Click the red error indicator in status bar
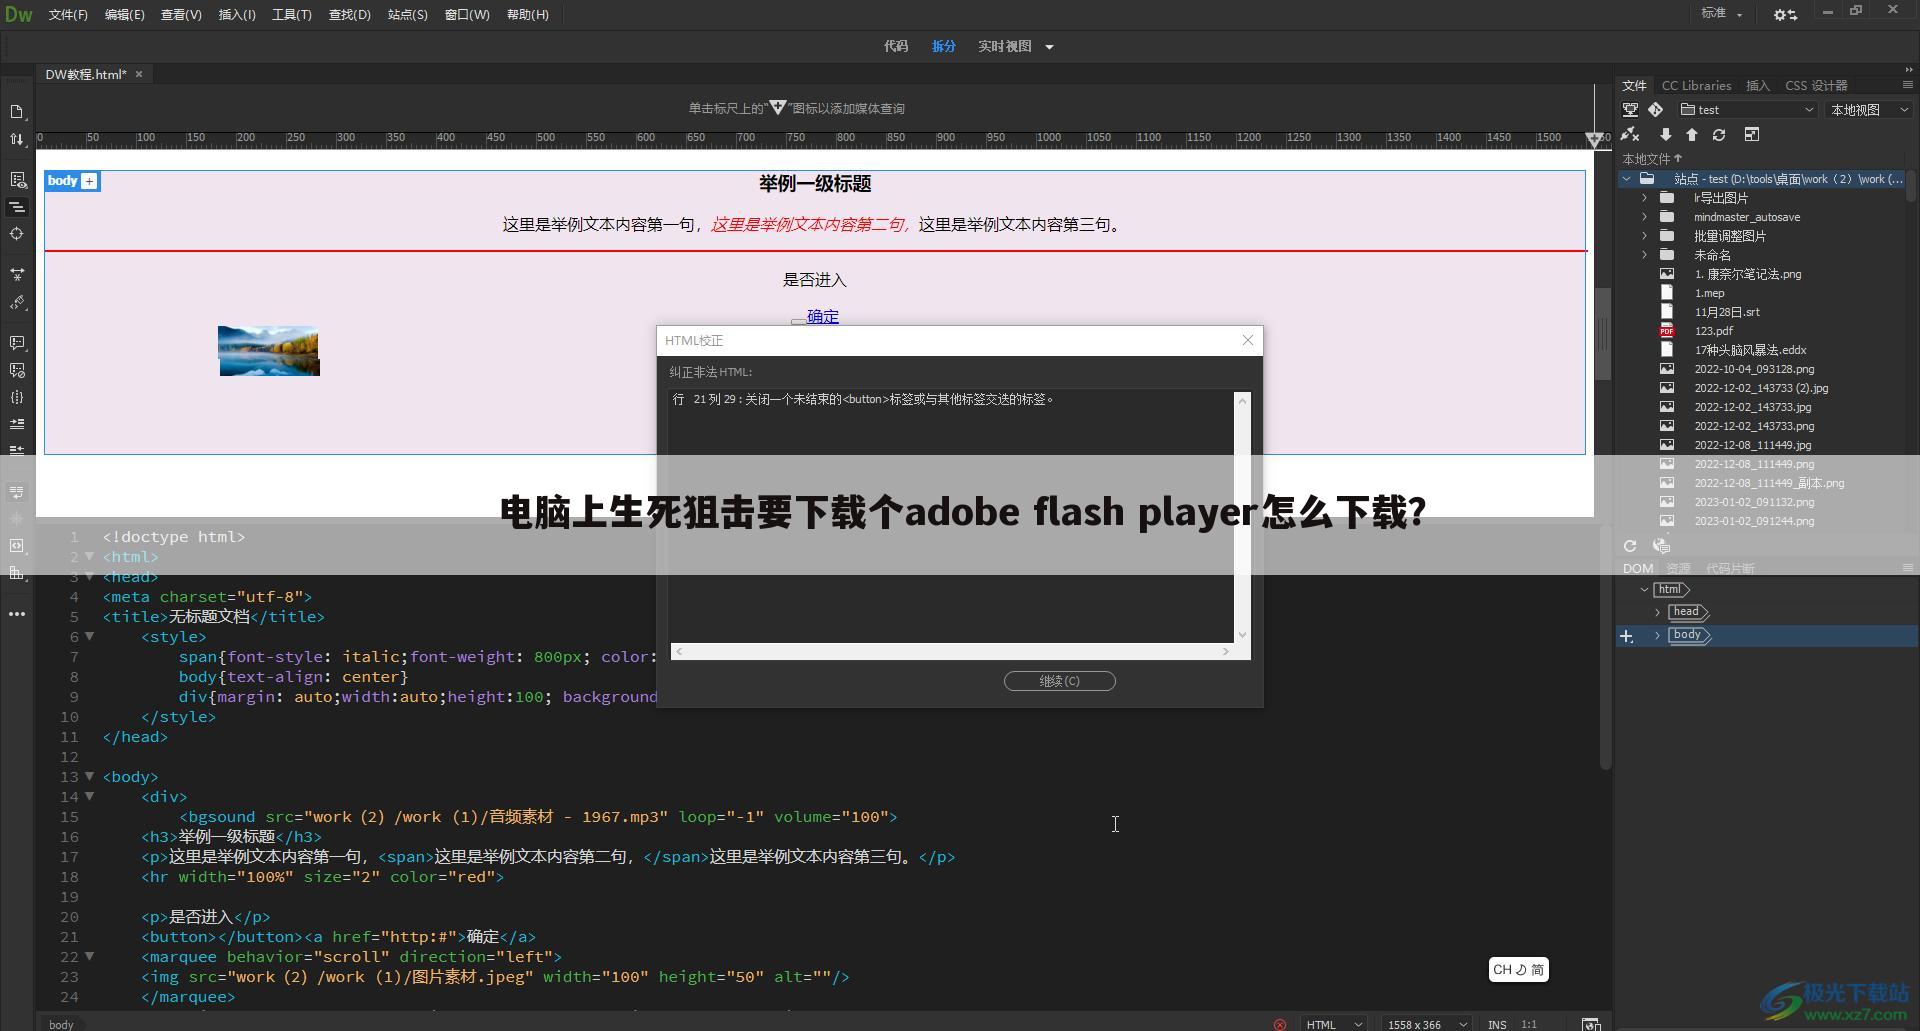 pyautogui.click(x=1280, y=1024)
